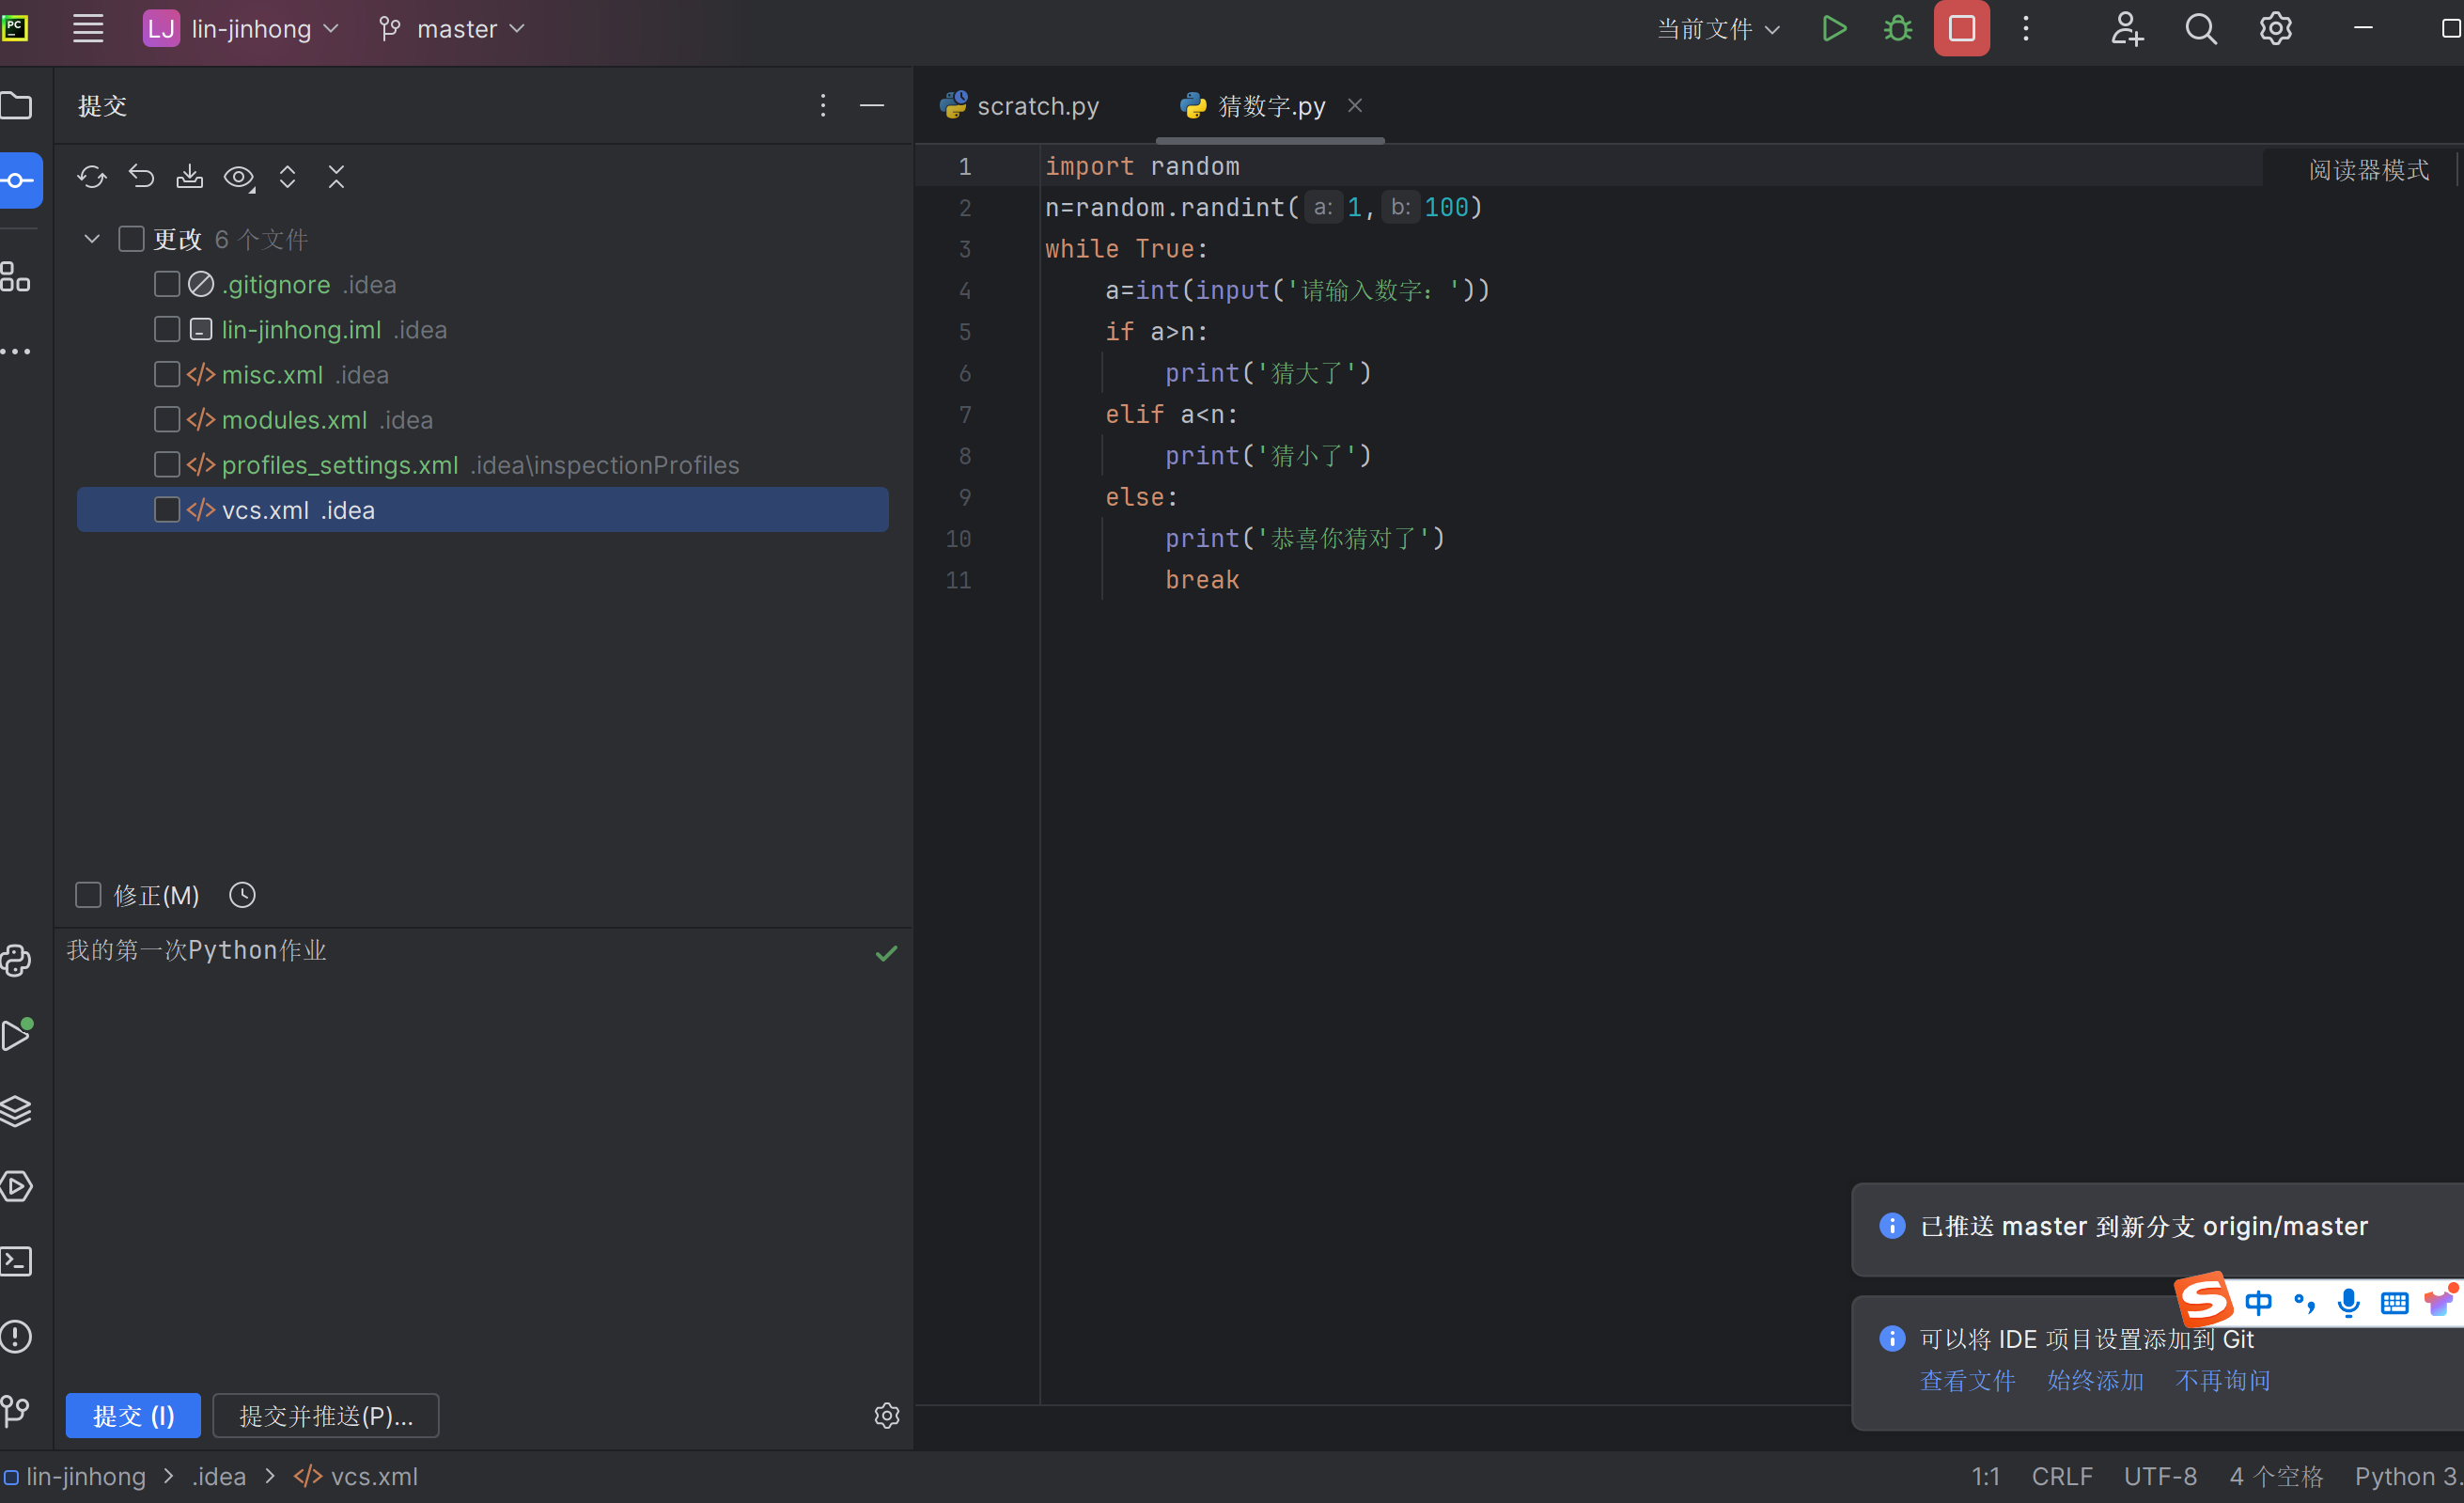Click the debug bug icon

click(x=1897, y=28)
